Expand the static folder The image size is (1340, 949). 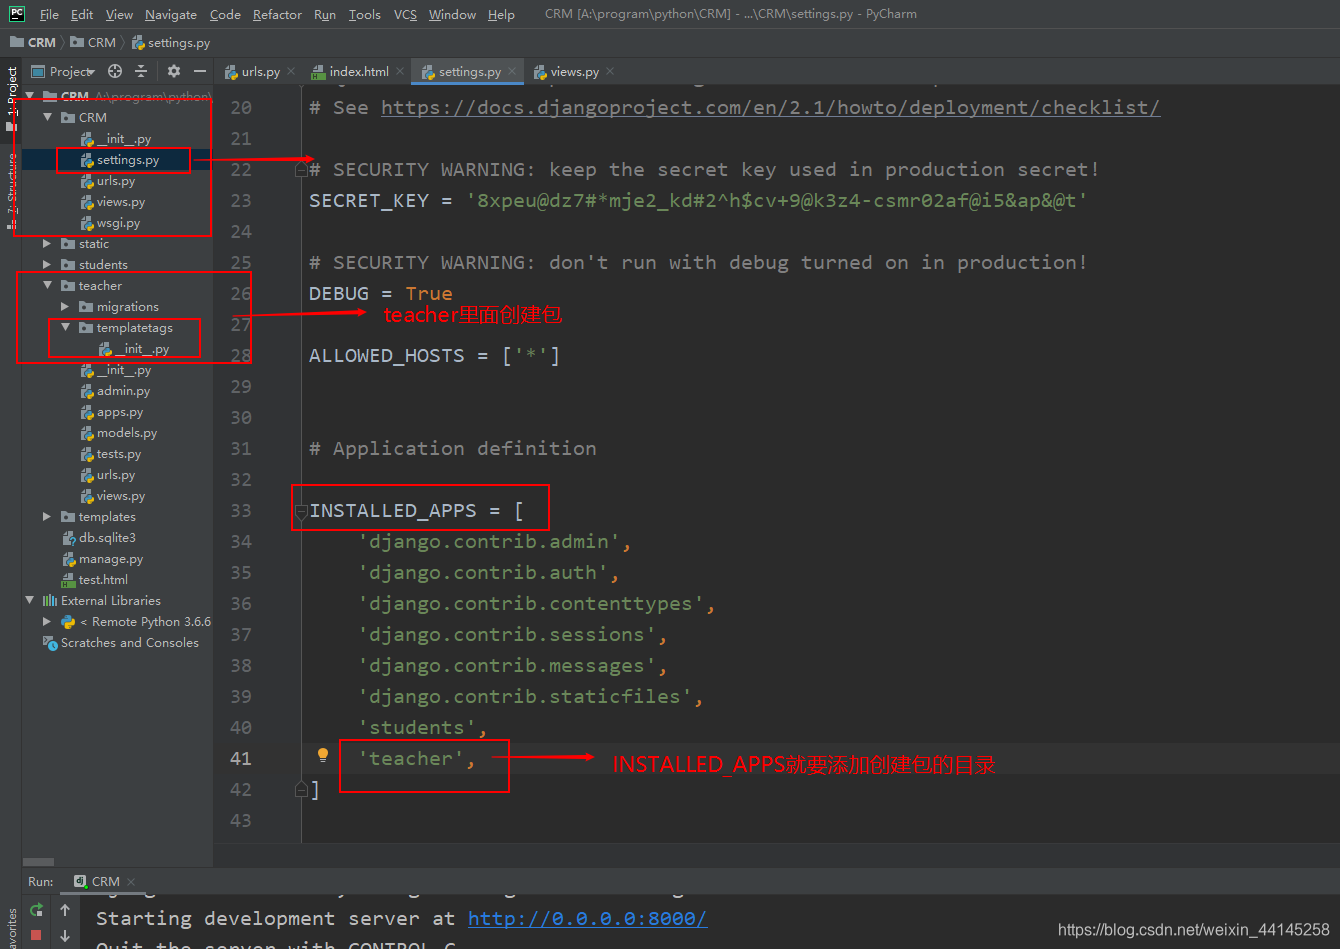[47, 243]
